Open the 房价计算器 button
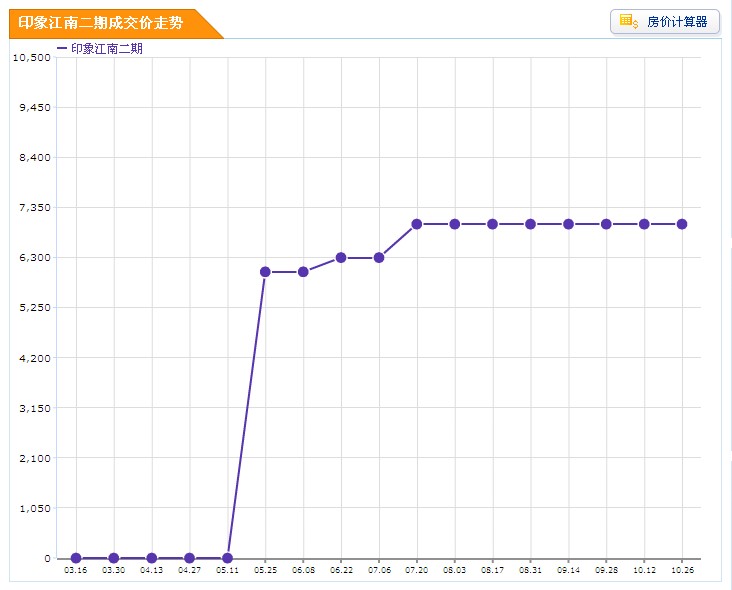This screenshot has width=732, height=590. (665, 21)
